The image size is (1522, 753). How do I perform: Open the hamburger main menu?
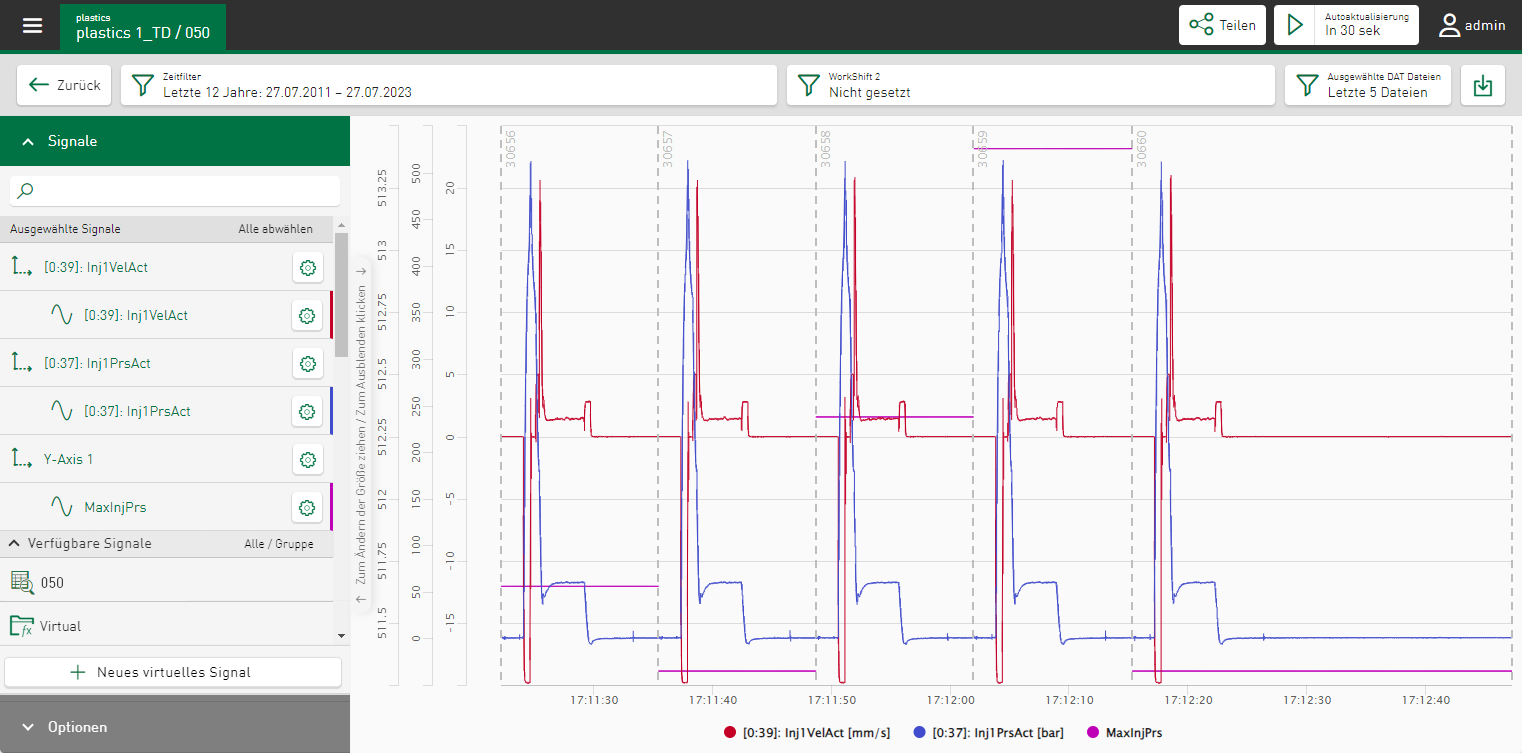click(33, 26)
